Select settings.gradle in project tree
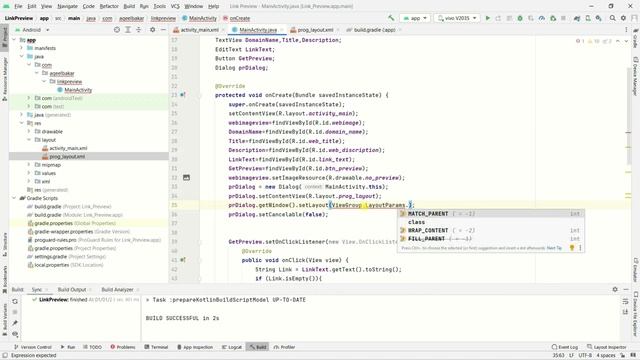 click(51, 256)
